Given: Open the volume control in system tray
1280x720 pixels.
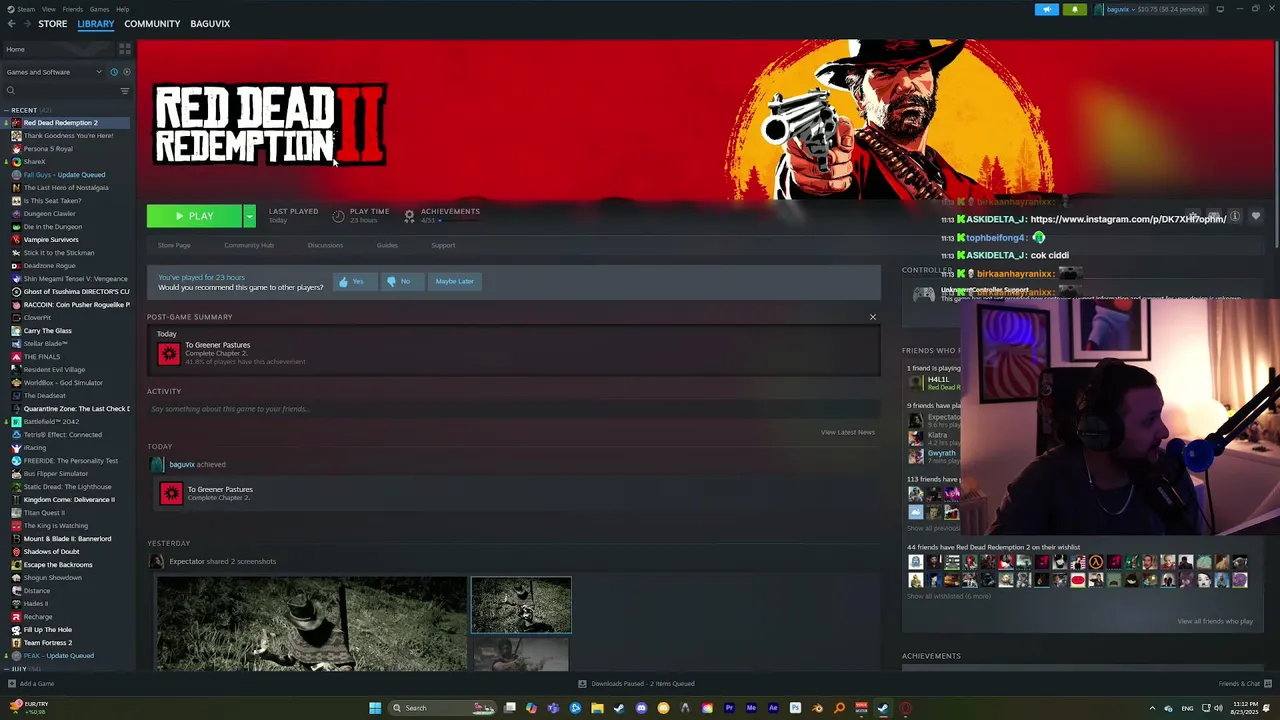Looking at the screenshot, I should [1218, 708].
